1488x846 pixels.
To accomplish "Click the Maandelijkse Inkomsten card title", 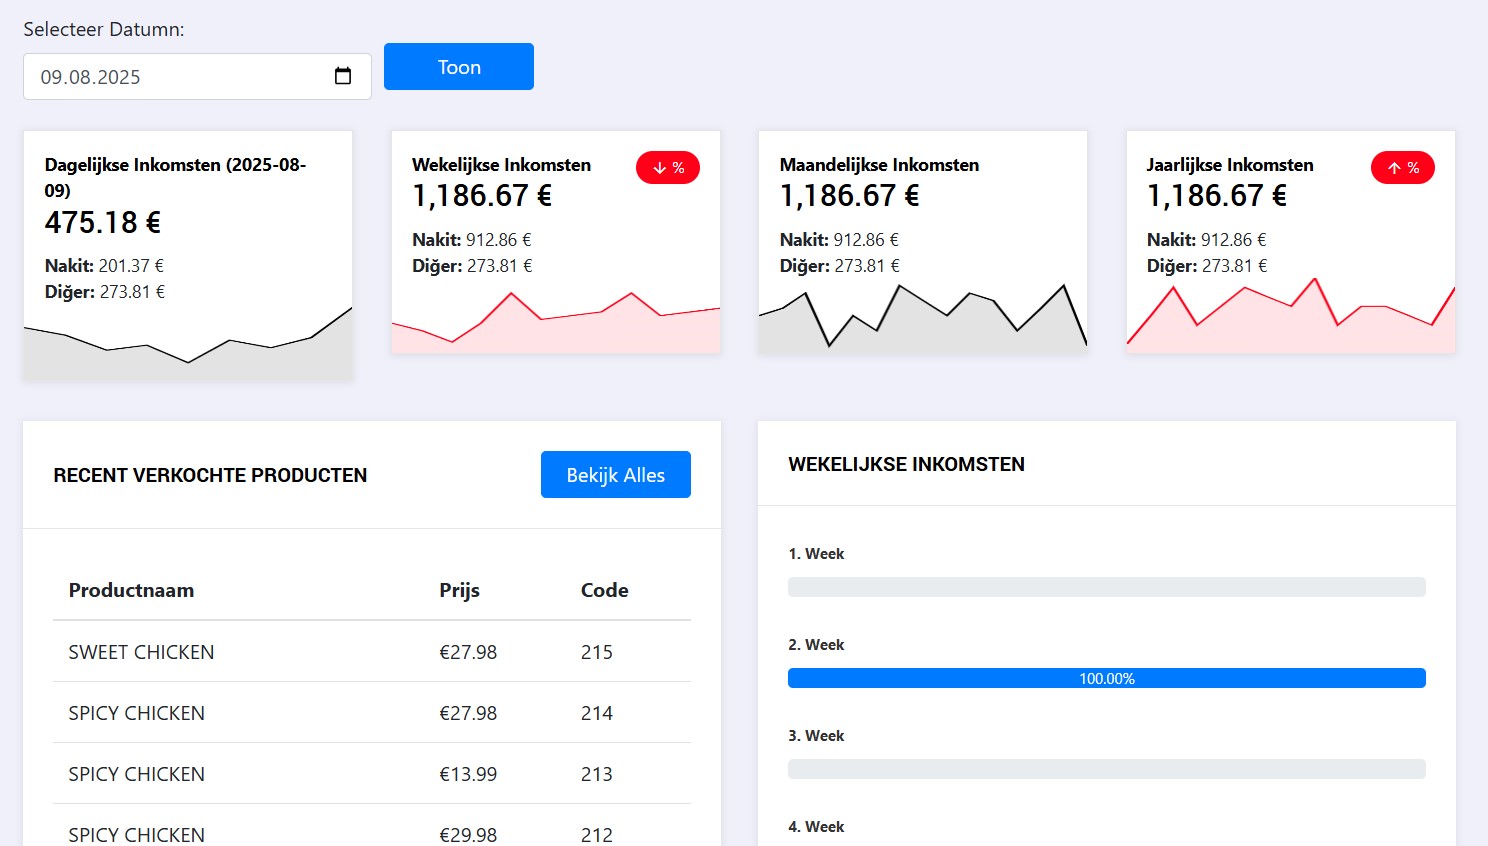I will tap(879, 165).
